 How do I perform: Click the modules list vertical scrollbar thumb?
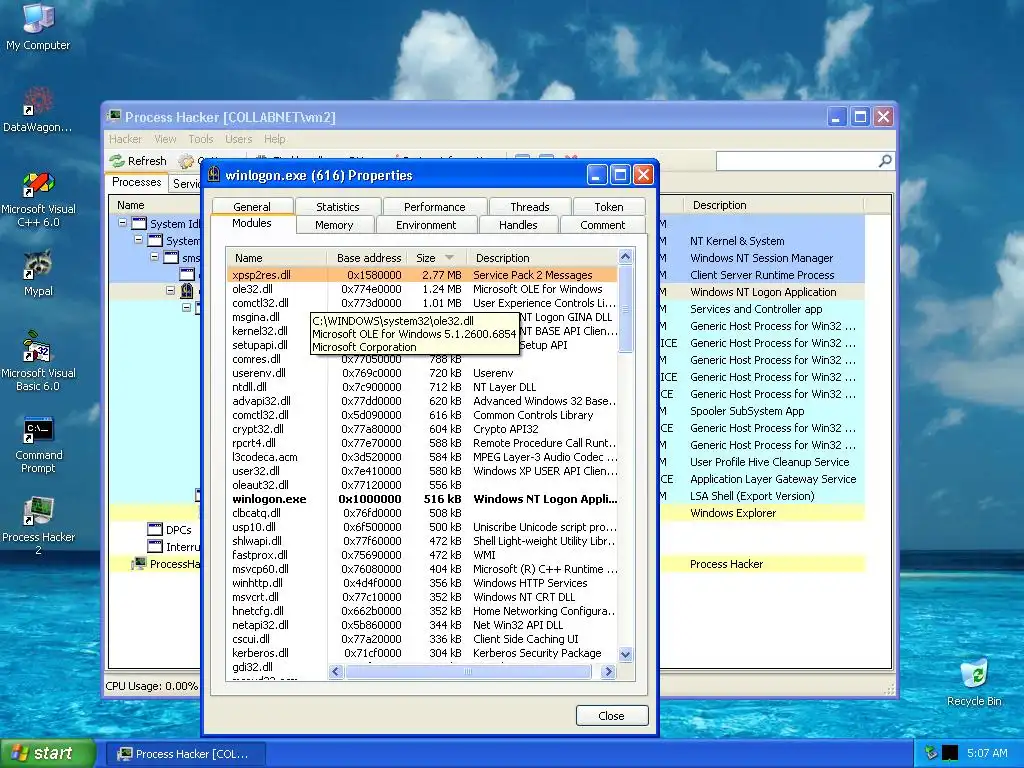625,308
